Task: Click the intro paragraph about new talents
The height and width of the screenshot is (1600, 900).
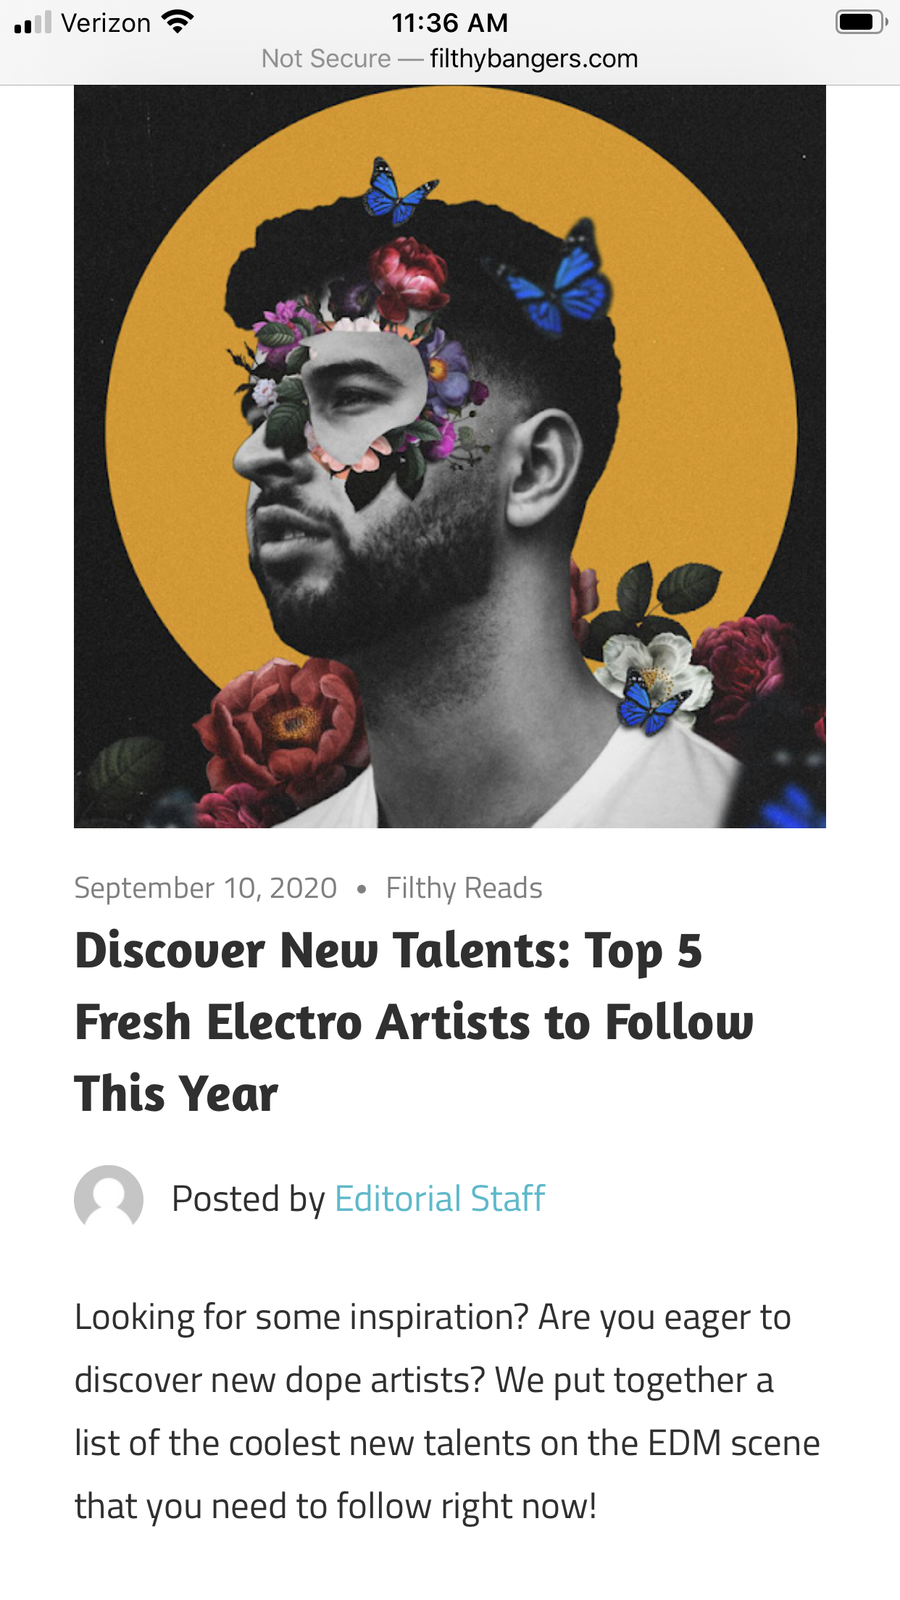Action: click(x=447, y=1411)
